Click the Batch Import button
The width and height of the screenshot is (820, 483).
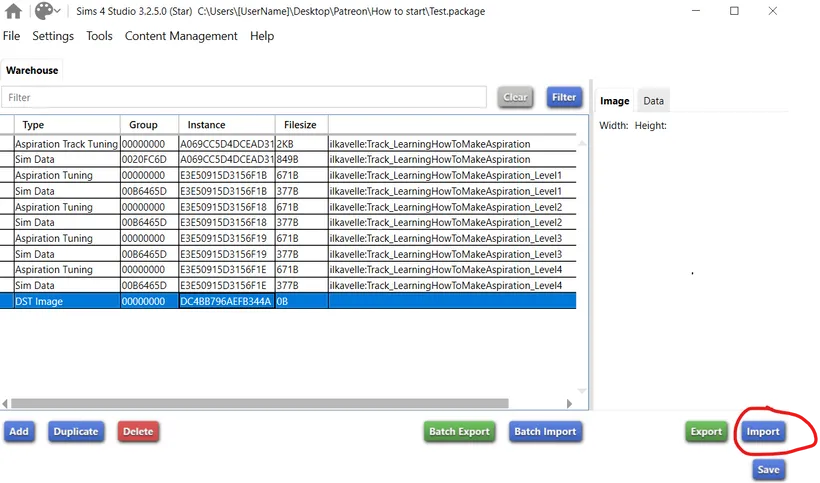(545, 432)
